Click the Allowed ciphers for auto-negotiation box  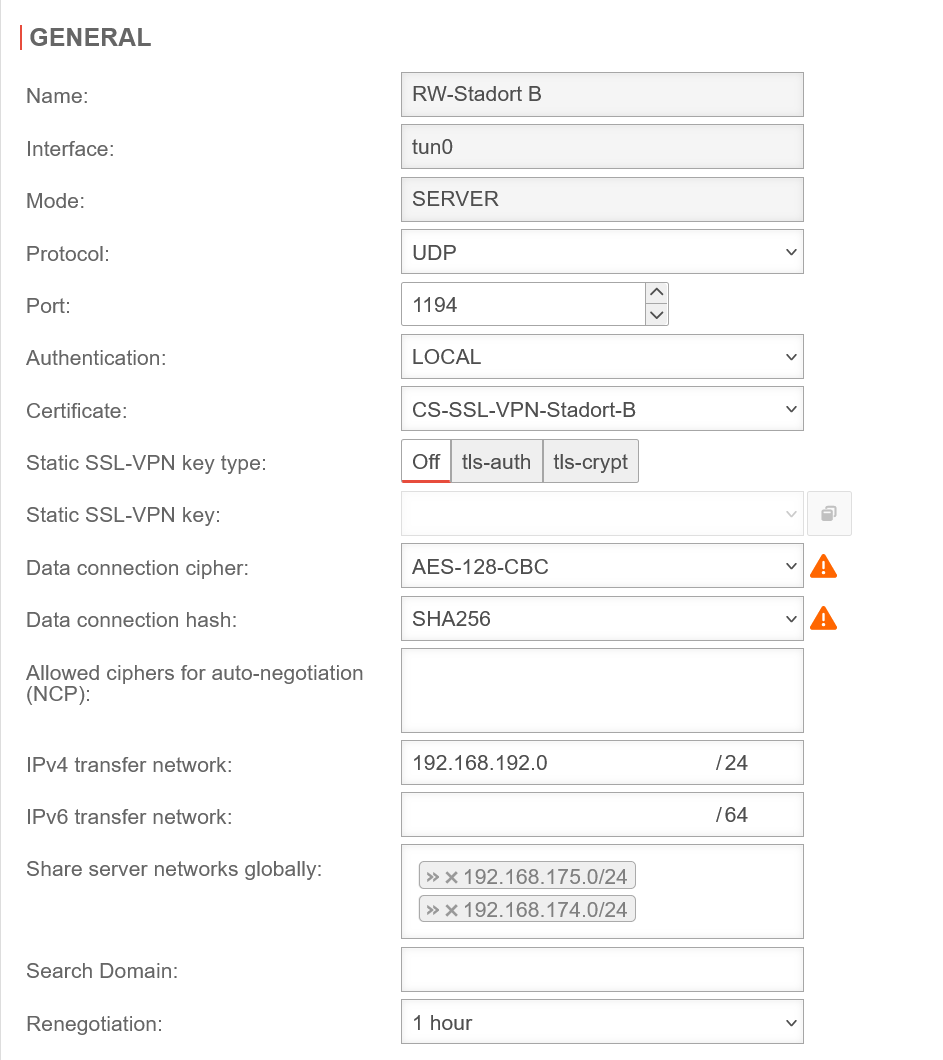602,690
